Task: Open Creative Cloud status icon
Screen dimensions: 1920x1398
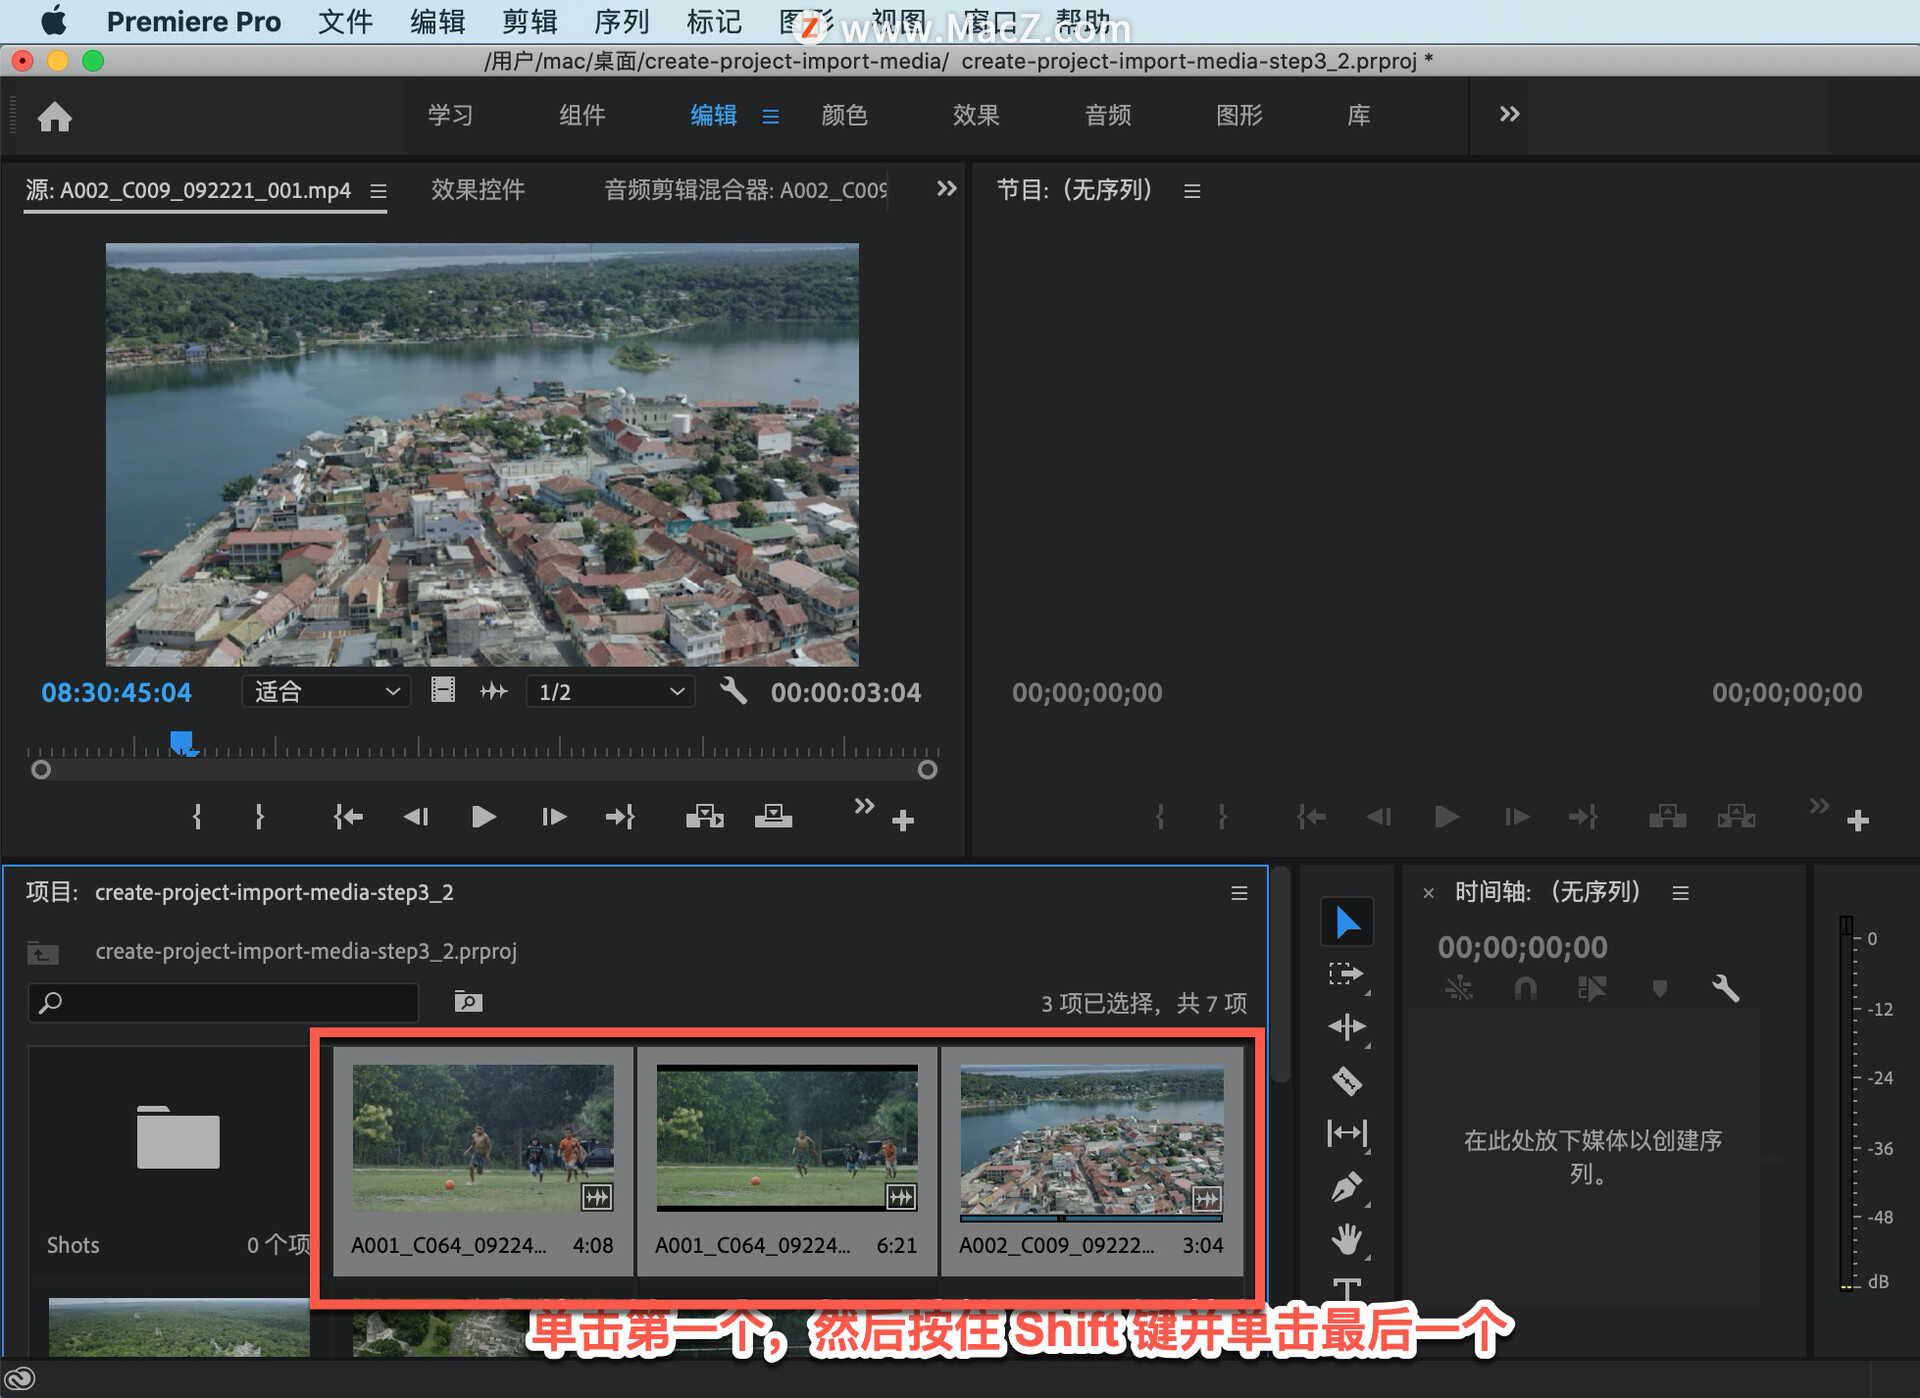Action: [x=20, y=1379]
